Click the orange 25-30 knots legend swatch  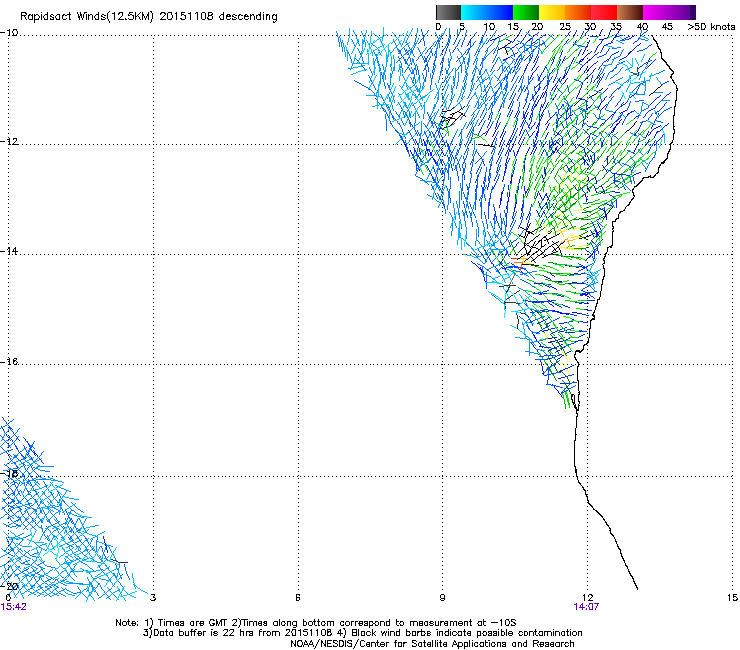click(x=578, y=12)
